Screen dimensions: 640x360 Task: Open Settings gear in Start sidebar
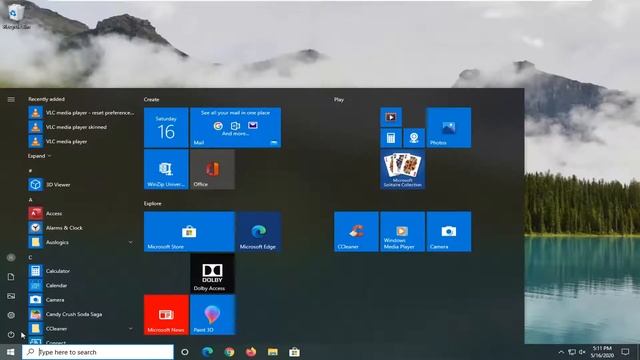click(x=11, y=315)
